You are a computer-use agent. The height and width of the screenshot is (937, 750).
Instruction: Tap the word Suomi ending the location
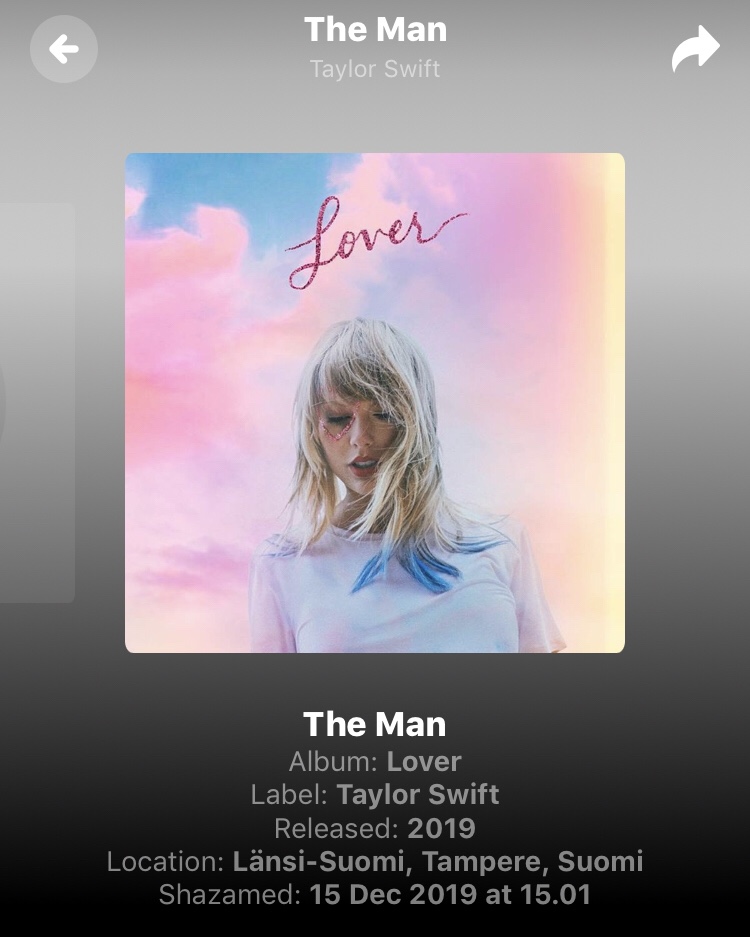(x=600, y=861)
